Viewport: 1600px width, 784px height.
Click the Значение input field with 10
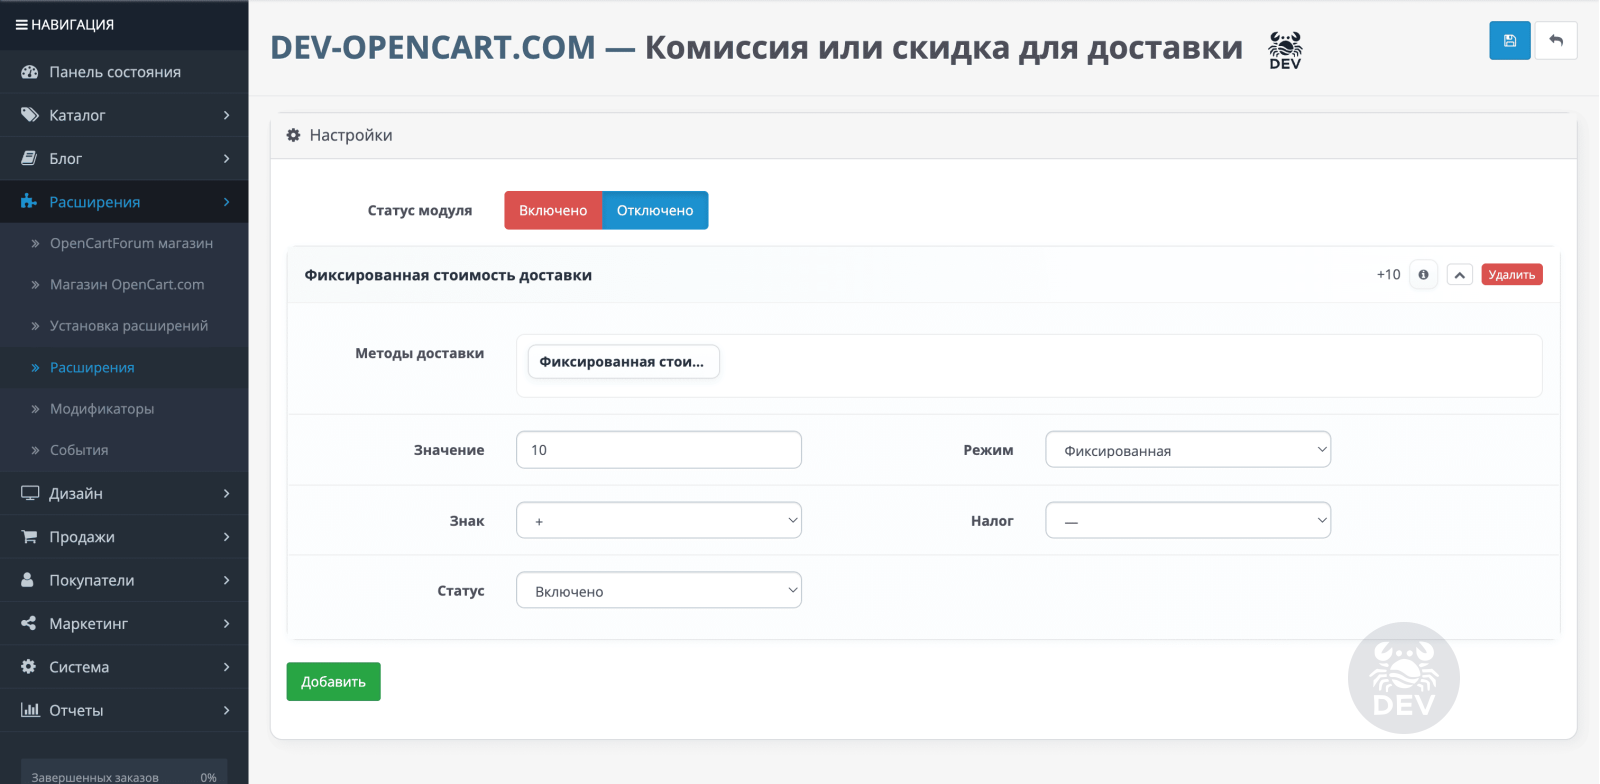659,450
